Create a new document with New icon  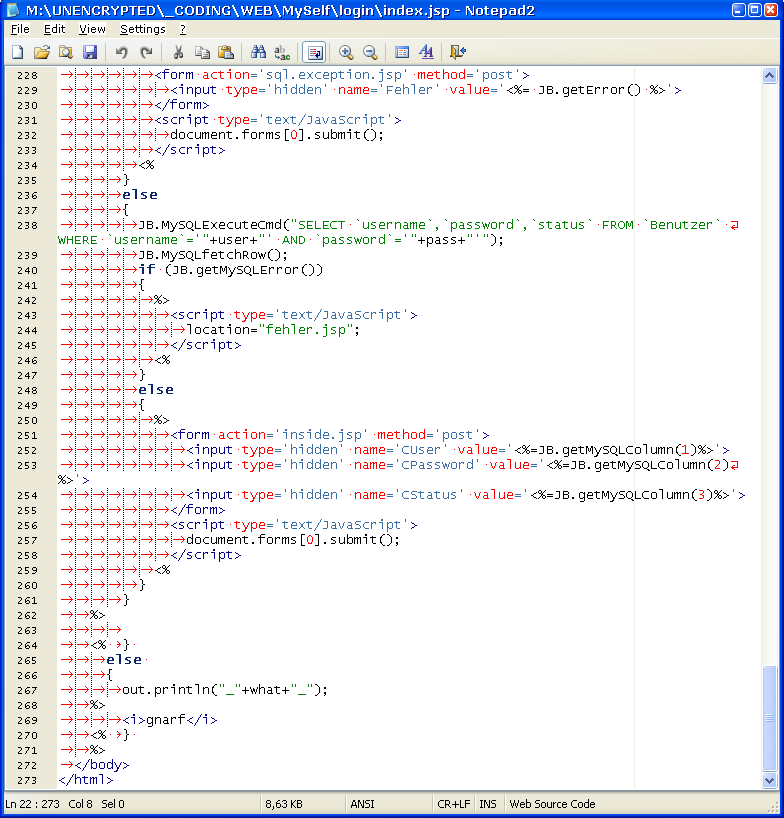click(x=18, y=52)
